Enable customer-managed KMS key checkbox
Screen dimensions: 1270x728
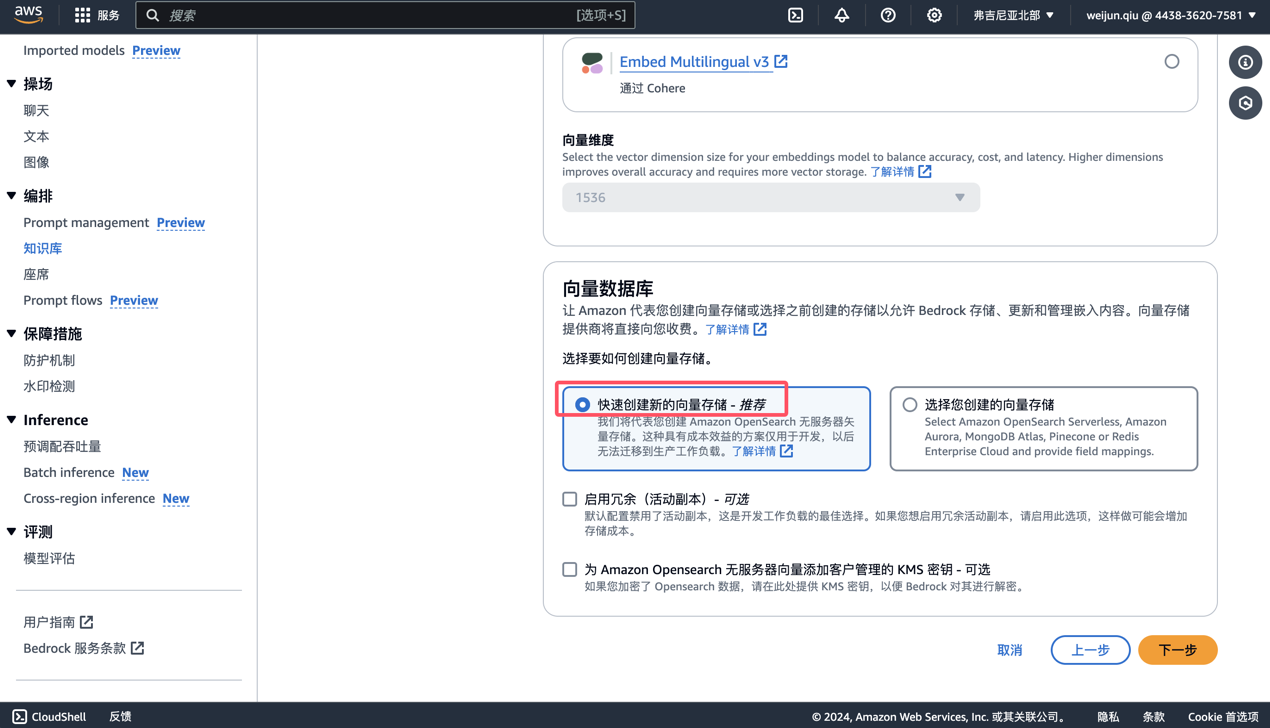pos(569,569)
